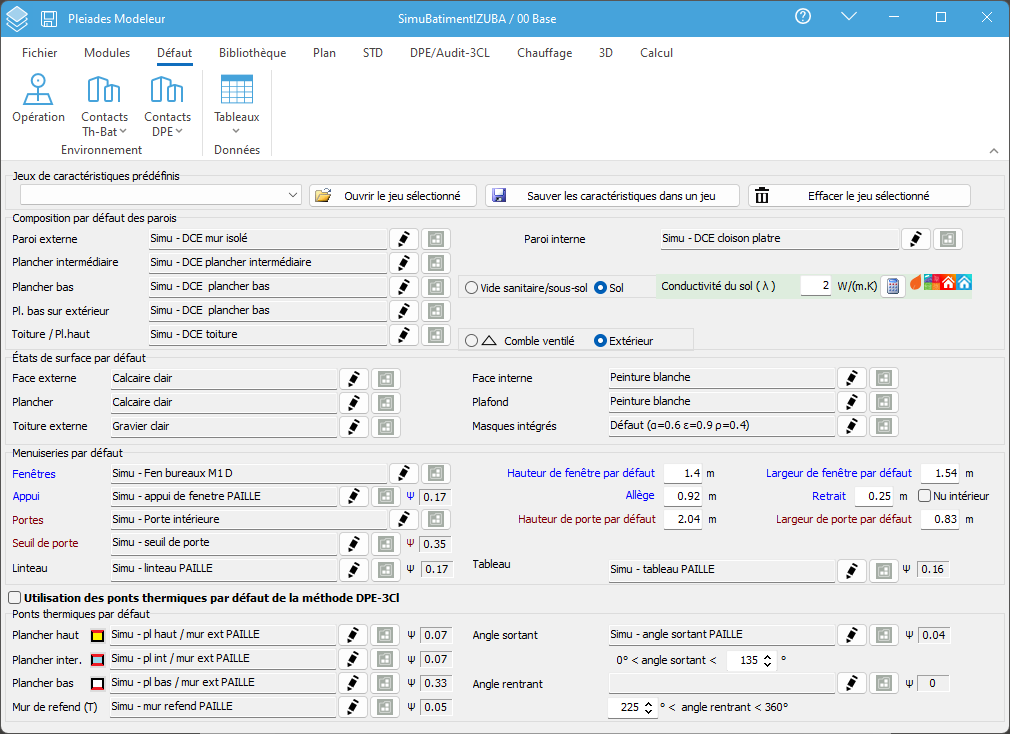This screenshot has height=734, width=1010.
Task: Edit Plancher intermédiaire composition pencil
Action: point(404,263)
